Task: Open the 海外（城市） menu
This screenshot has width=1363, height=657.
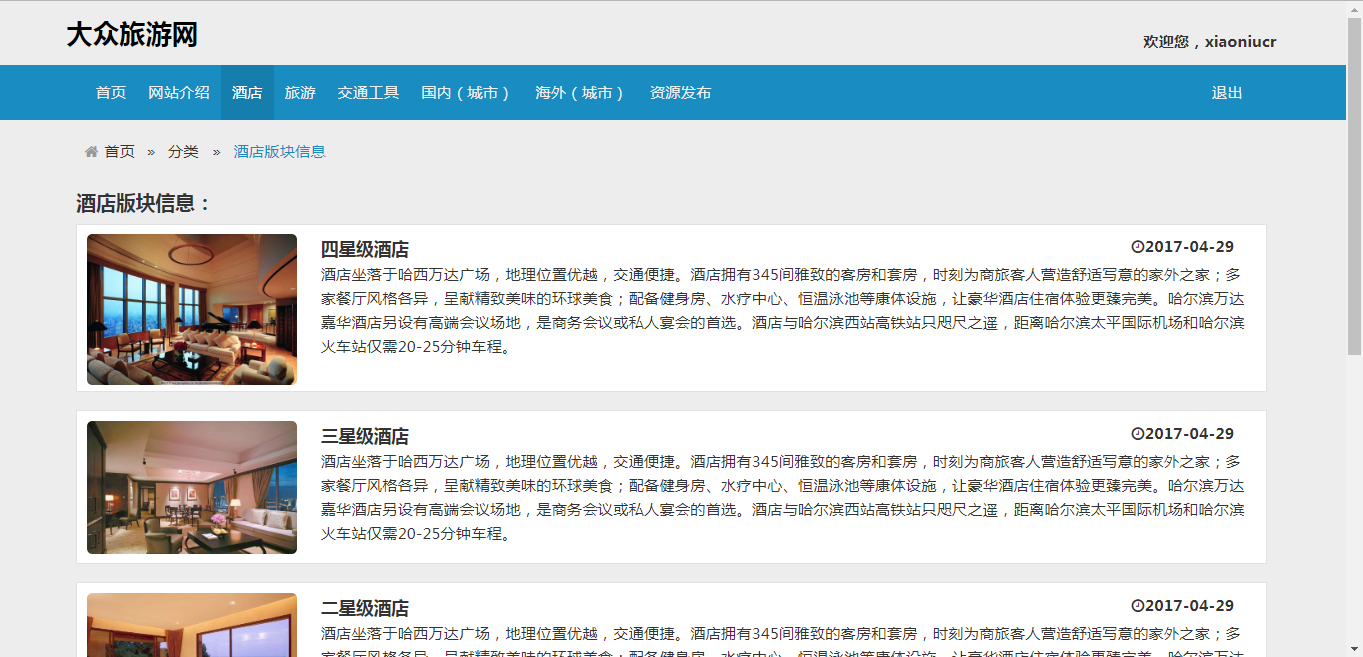Action: point(581,93)
